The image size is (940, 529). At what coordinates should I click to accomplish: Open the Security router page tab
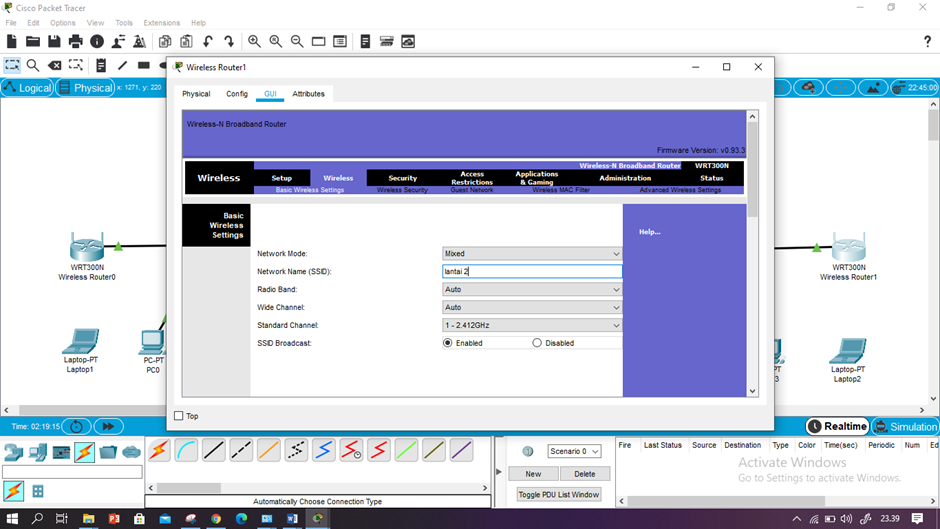click(x=402, y=178)
